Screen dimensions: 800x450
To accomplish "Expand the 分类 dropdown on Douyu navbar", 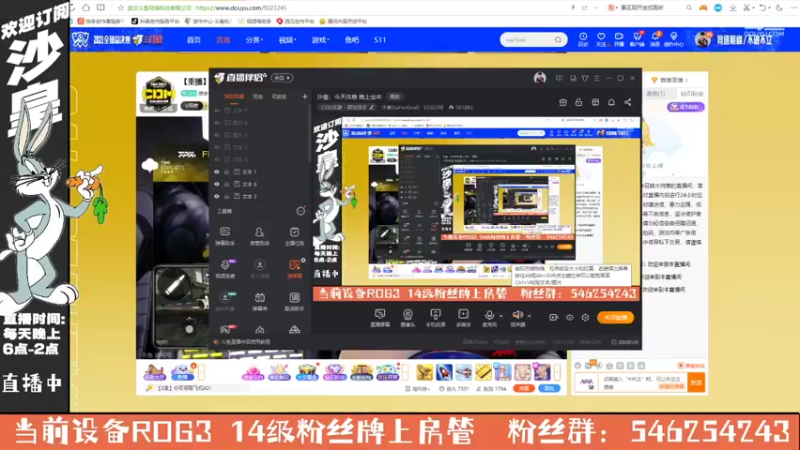I will tap(254, 40).
